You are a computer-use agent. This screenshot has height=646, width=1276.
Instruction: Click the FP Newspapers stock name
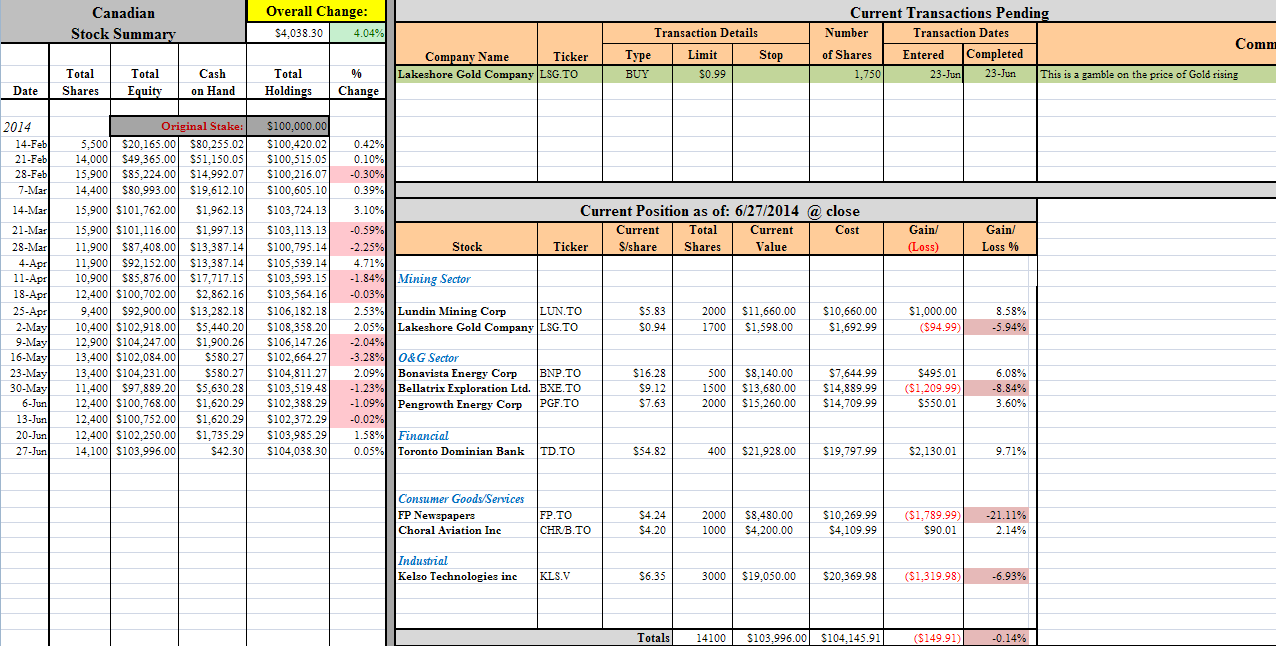point(436,515)
